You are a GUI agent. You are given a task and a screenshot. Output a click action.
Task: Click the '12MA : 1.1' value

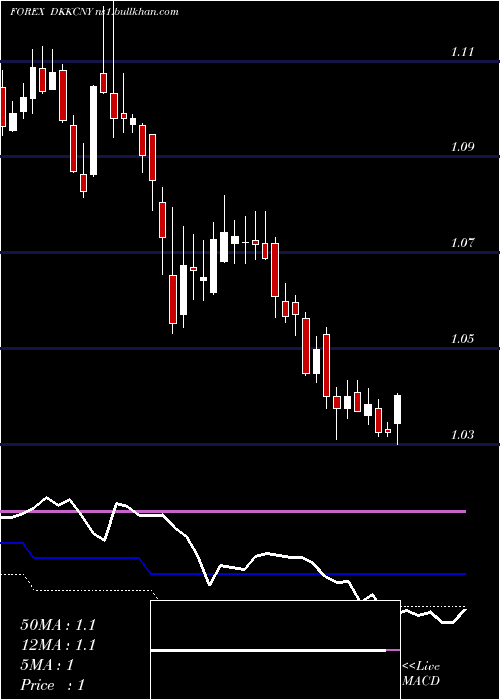(x=58, y=645)
